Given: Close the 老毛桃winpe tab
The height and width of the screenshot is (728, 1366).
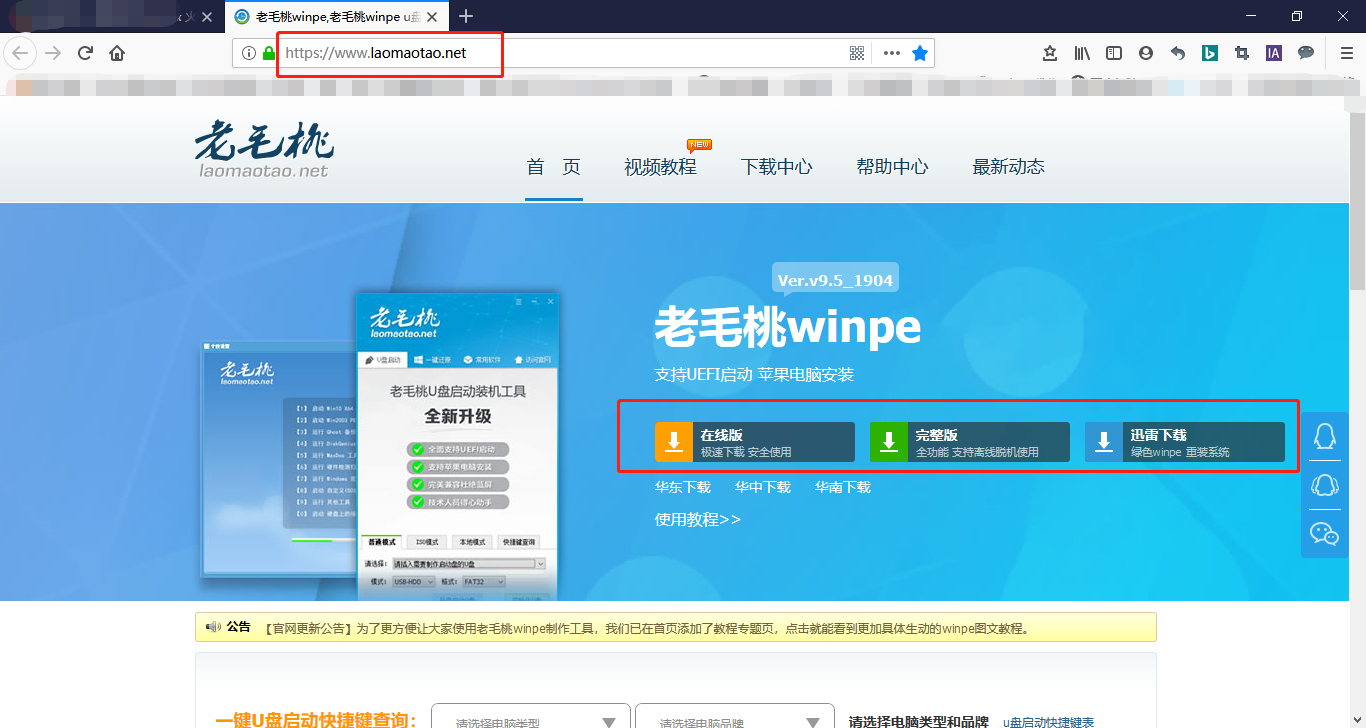Looking at the screenshot, I should pos(431,17).
